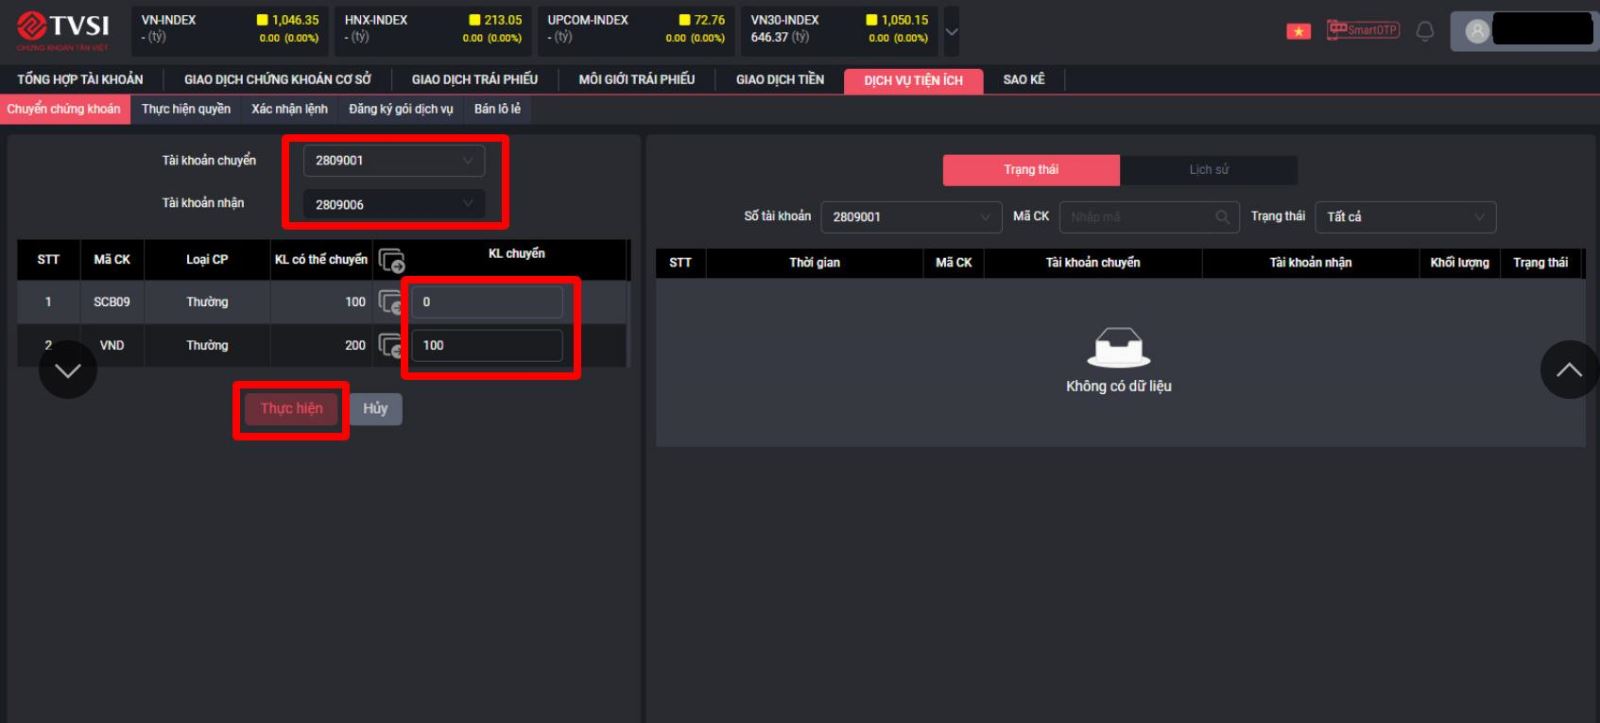
Task: Open Trạng thái filter dropdown Tất cả
Action: coord(1405,217)
